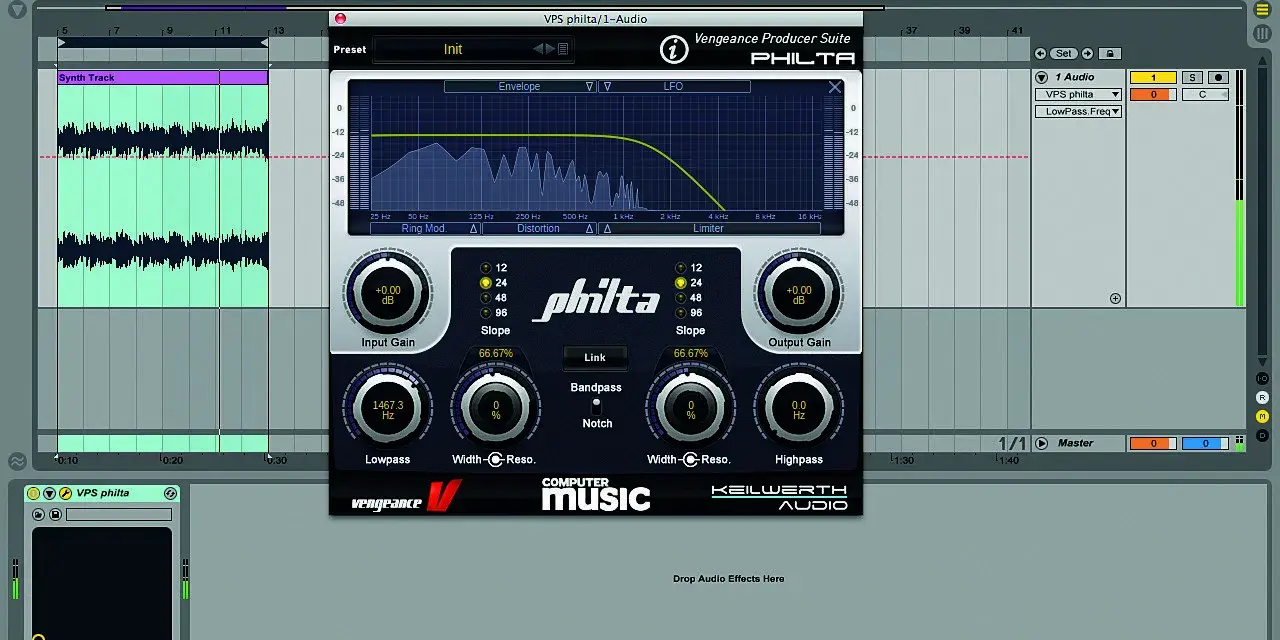Click the Set locator button

(1064, 53)
